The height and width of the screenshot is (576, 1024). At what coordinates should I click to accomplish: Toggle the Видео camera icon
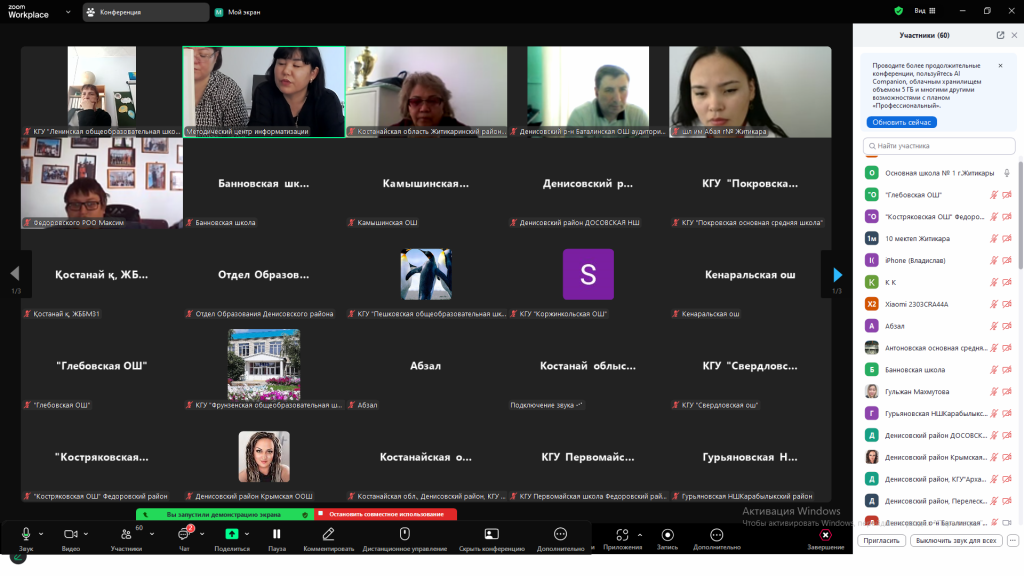click(71, 534)
